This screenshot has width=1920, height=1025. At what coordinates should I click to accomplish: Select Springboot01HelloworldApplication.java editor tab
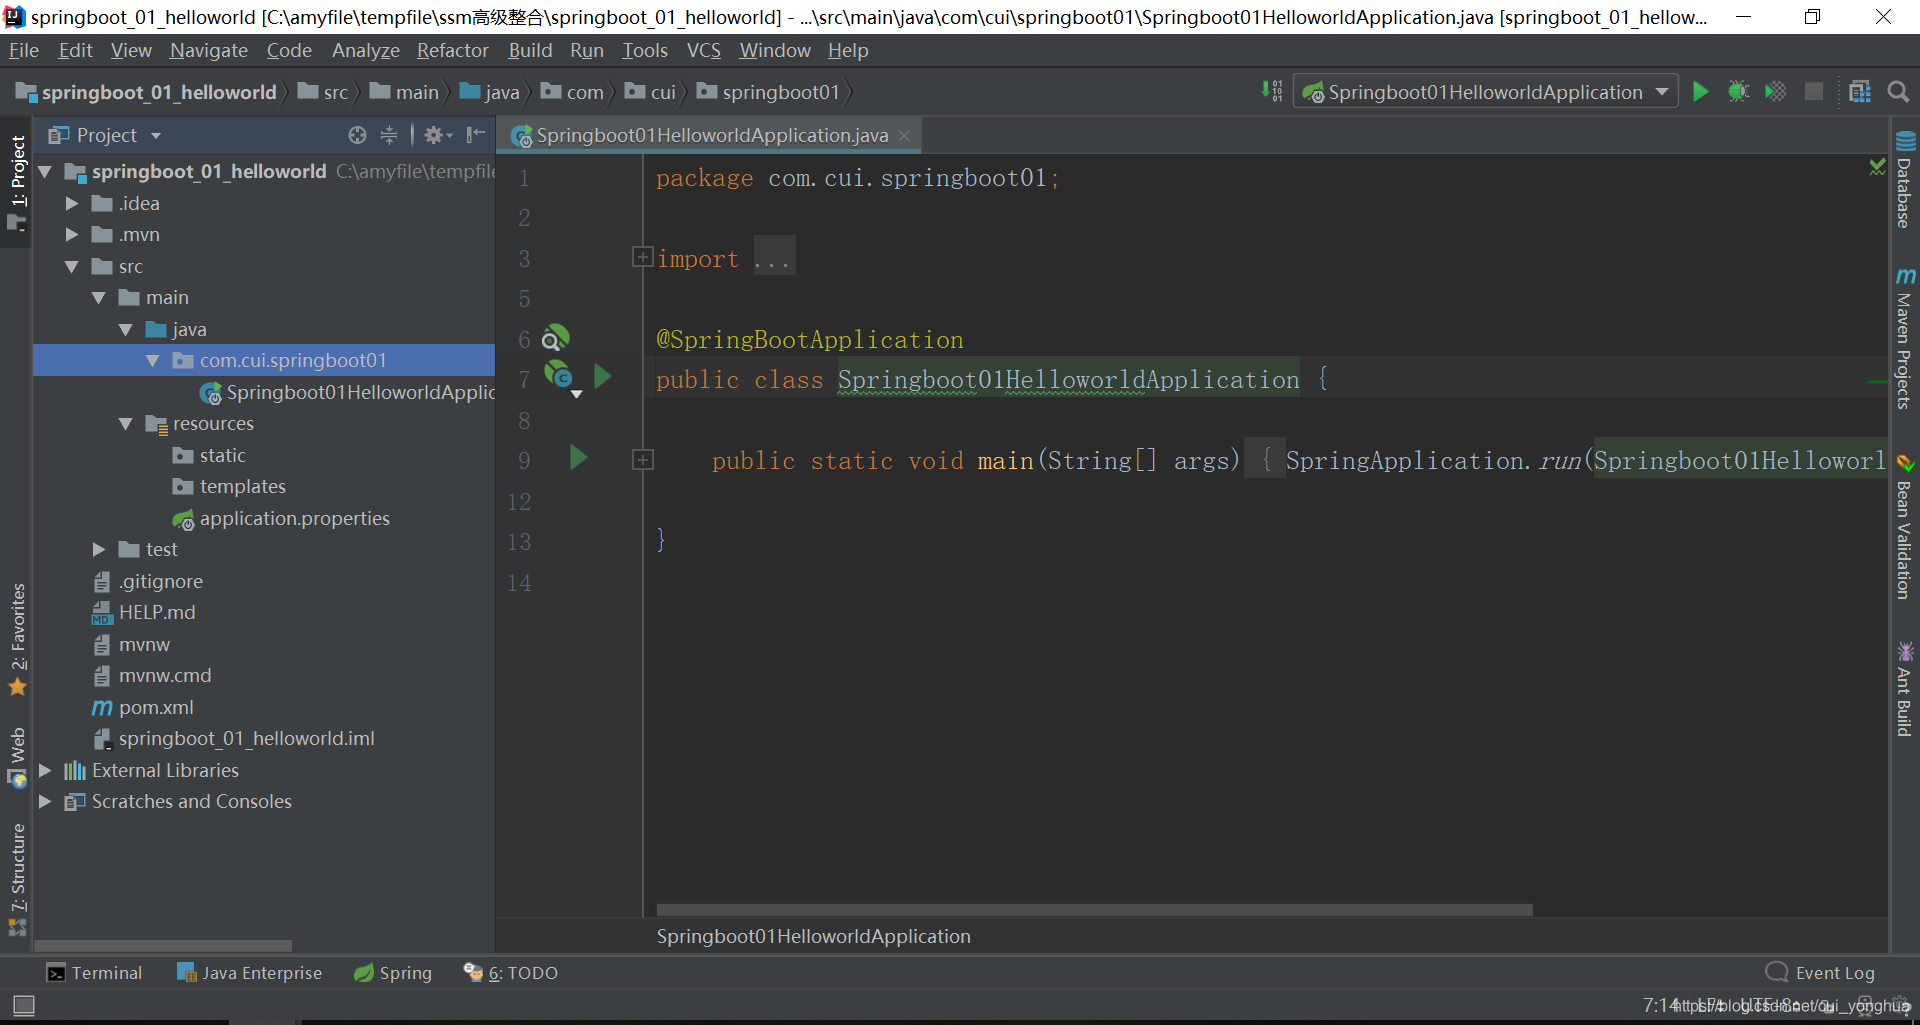[709, 135]
